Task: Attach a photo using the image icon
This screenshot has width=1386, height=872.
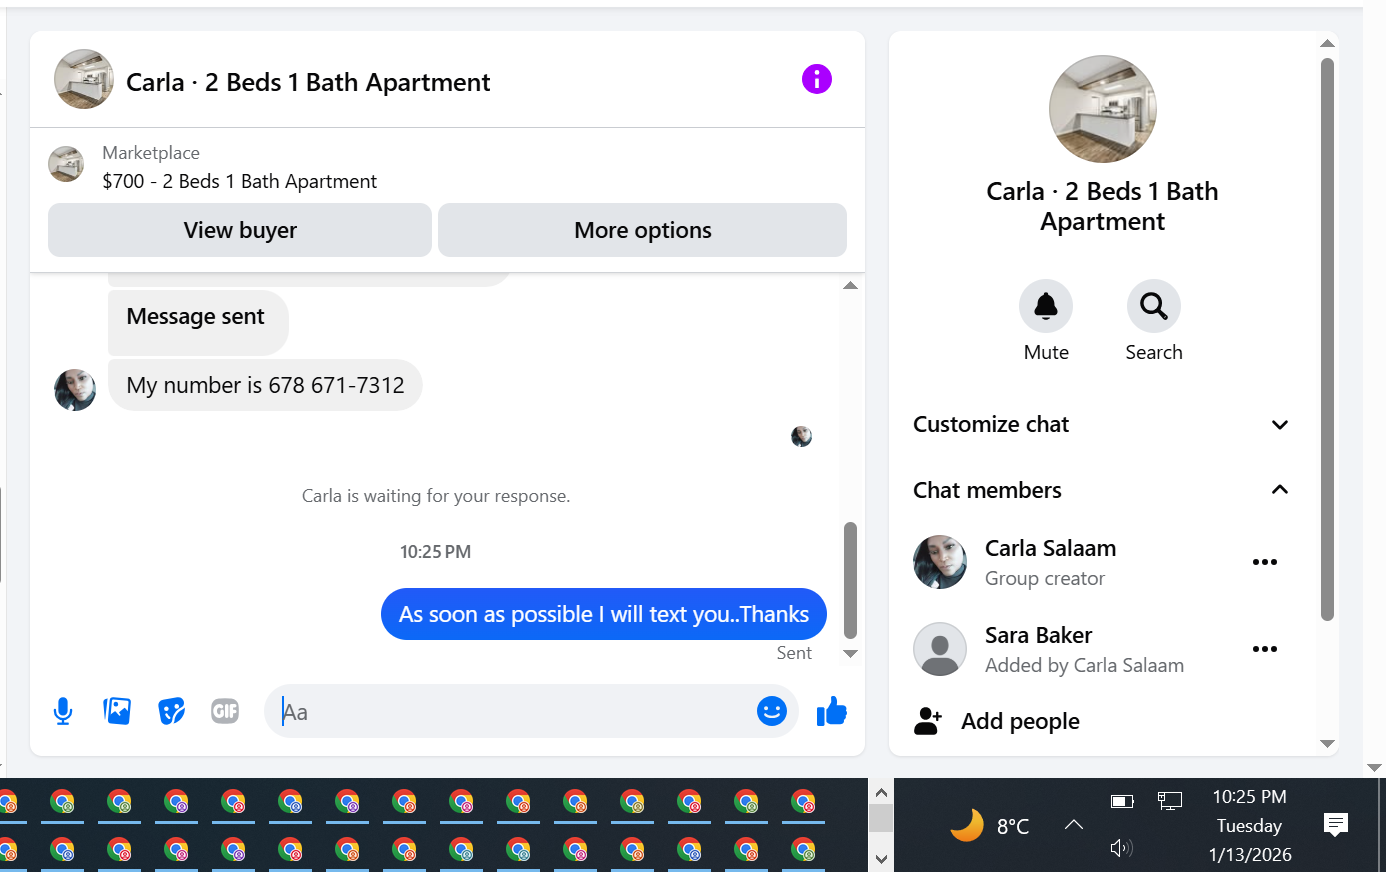Action: coord(117,711)
